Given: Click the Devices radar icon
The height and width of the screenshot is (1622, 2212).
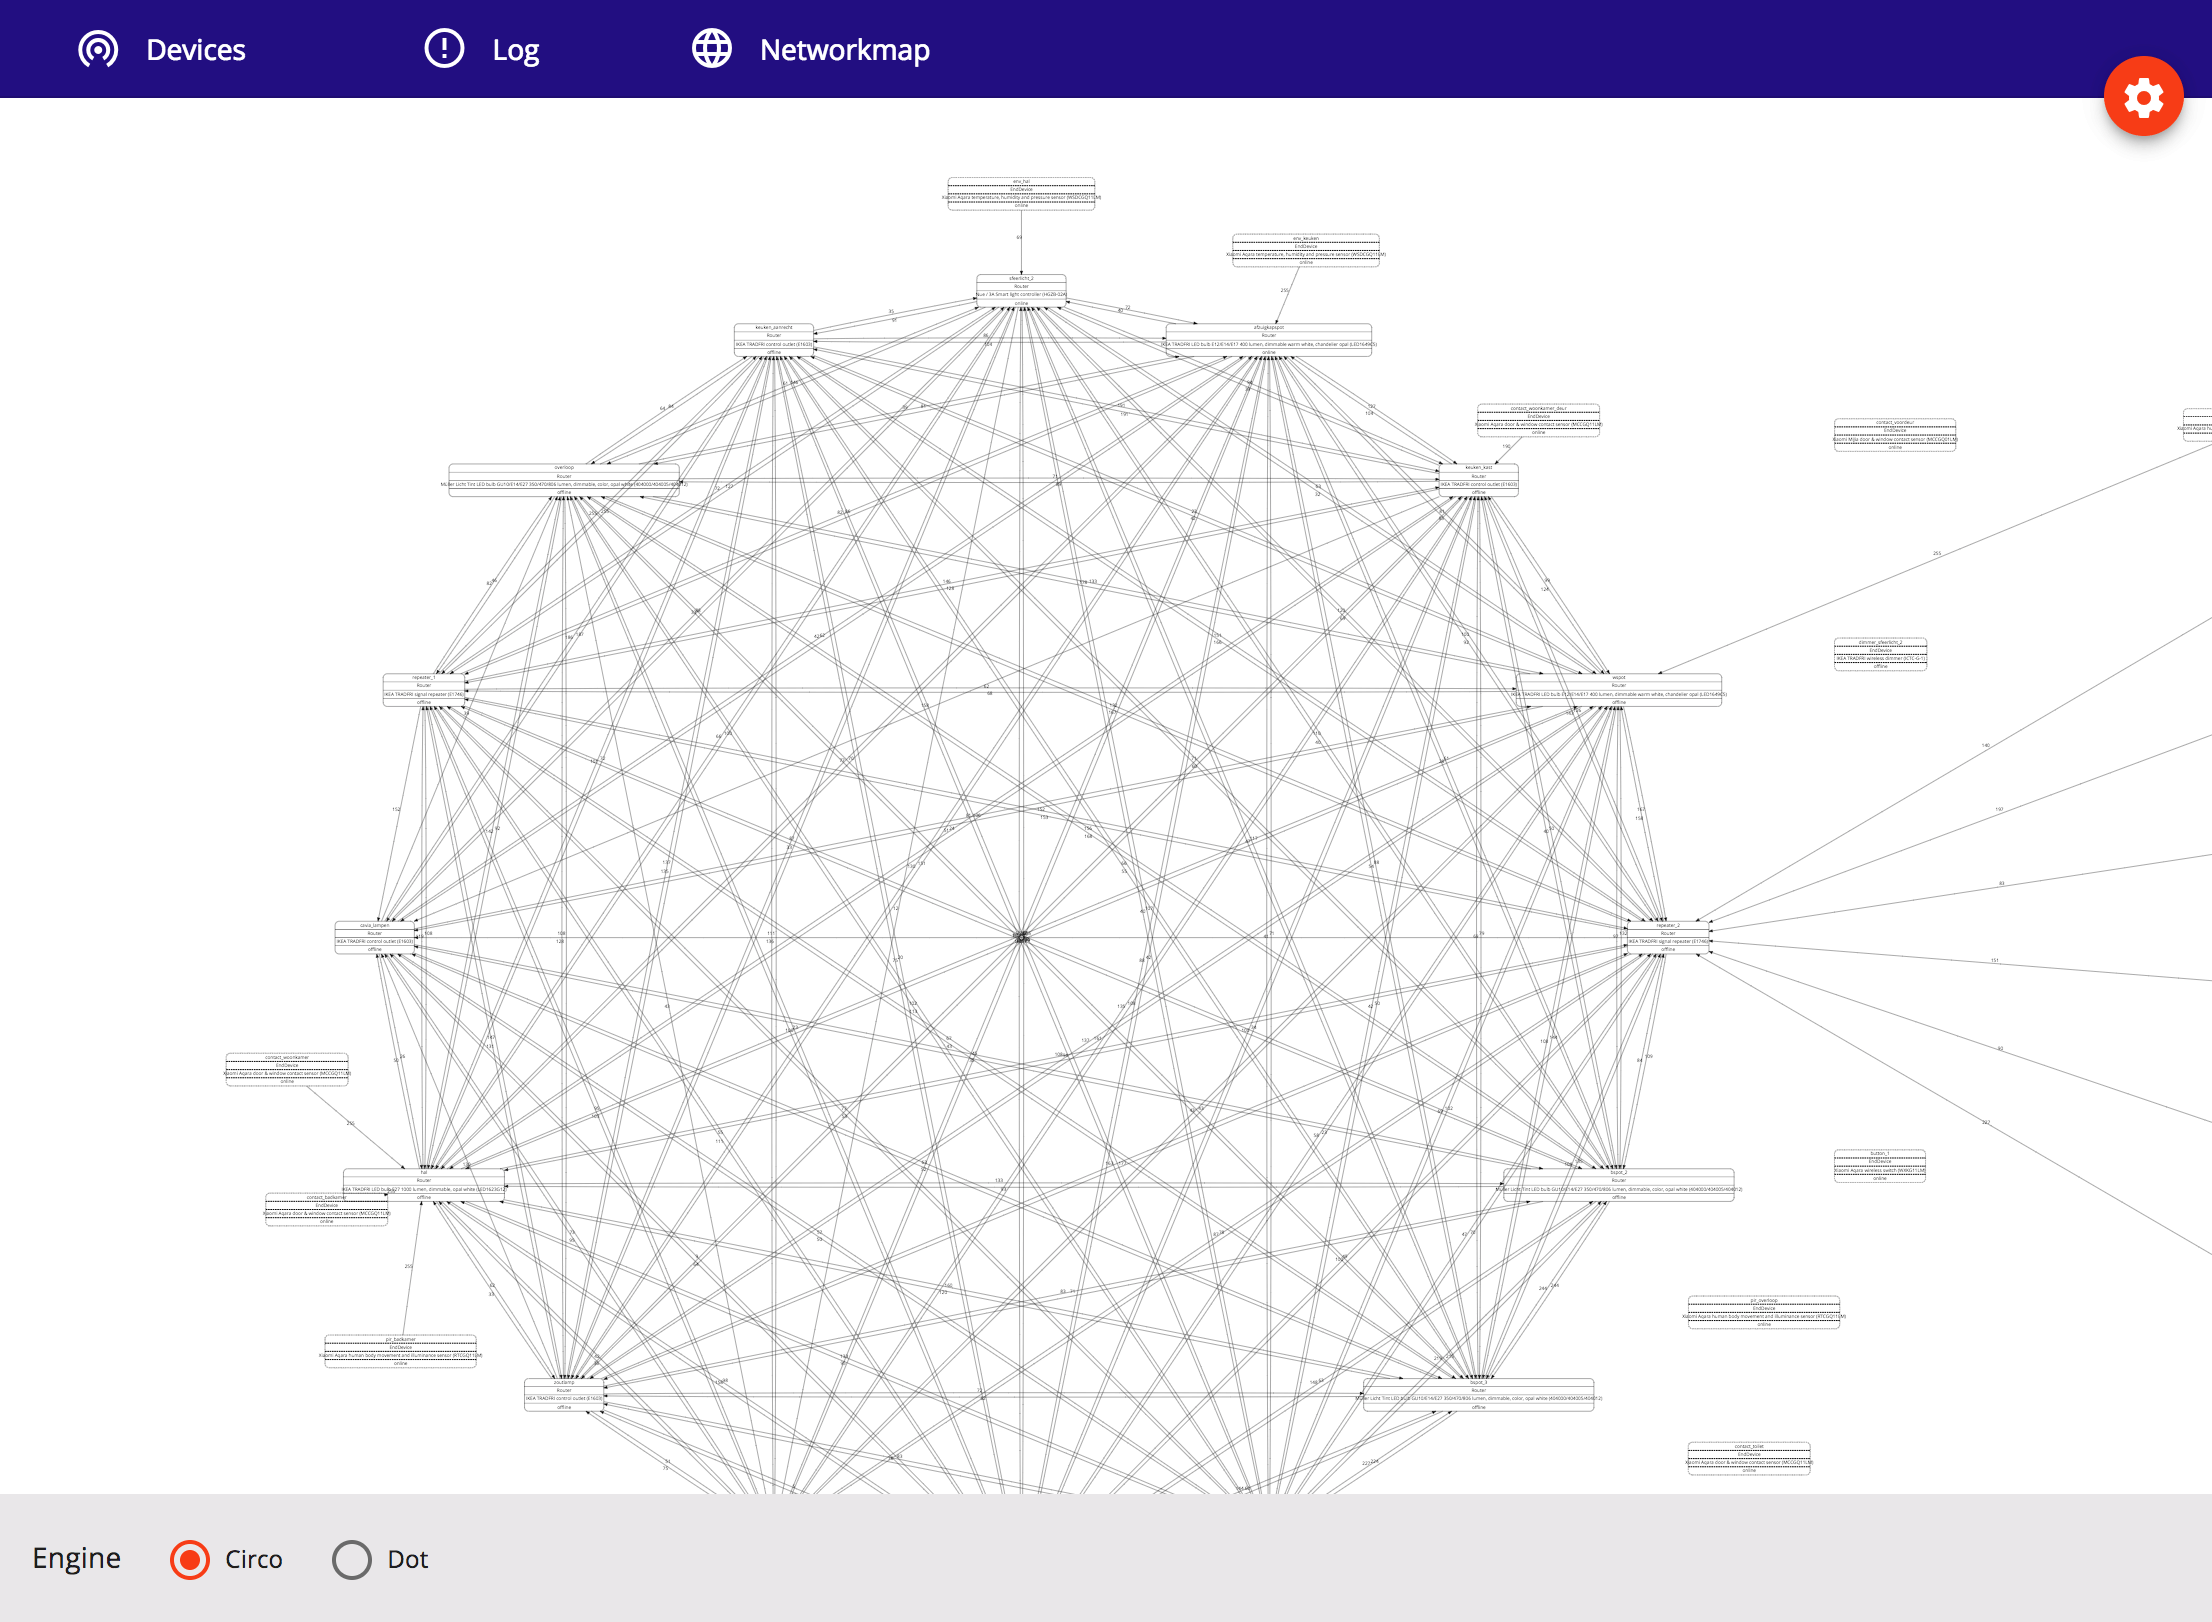Looking at the screenshot, I should click(98, 49).
